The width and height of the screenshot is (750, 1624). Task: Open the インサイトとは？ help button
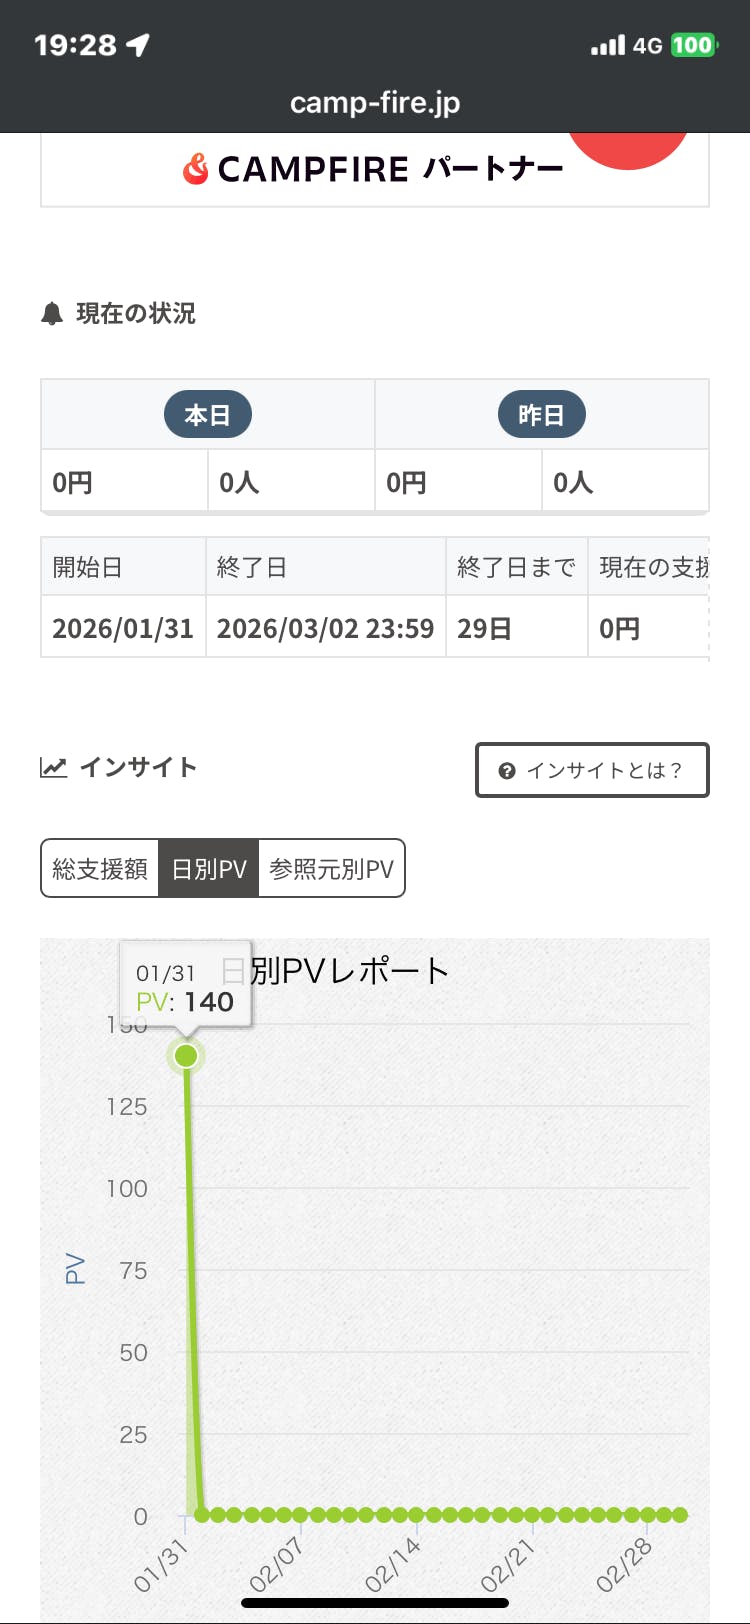592,770
